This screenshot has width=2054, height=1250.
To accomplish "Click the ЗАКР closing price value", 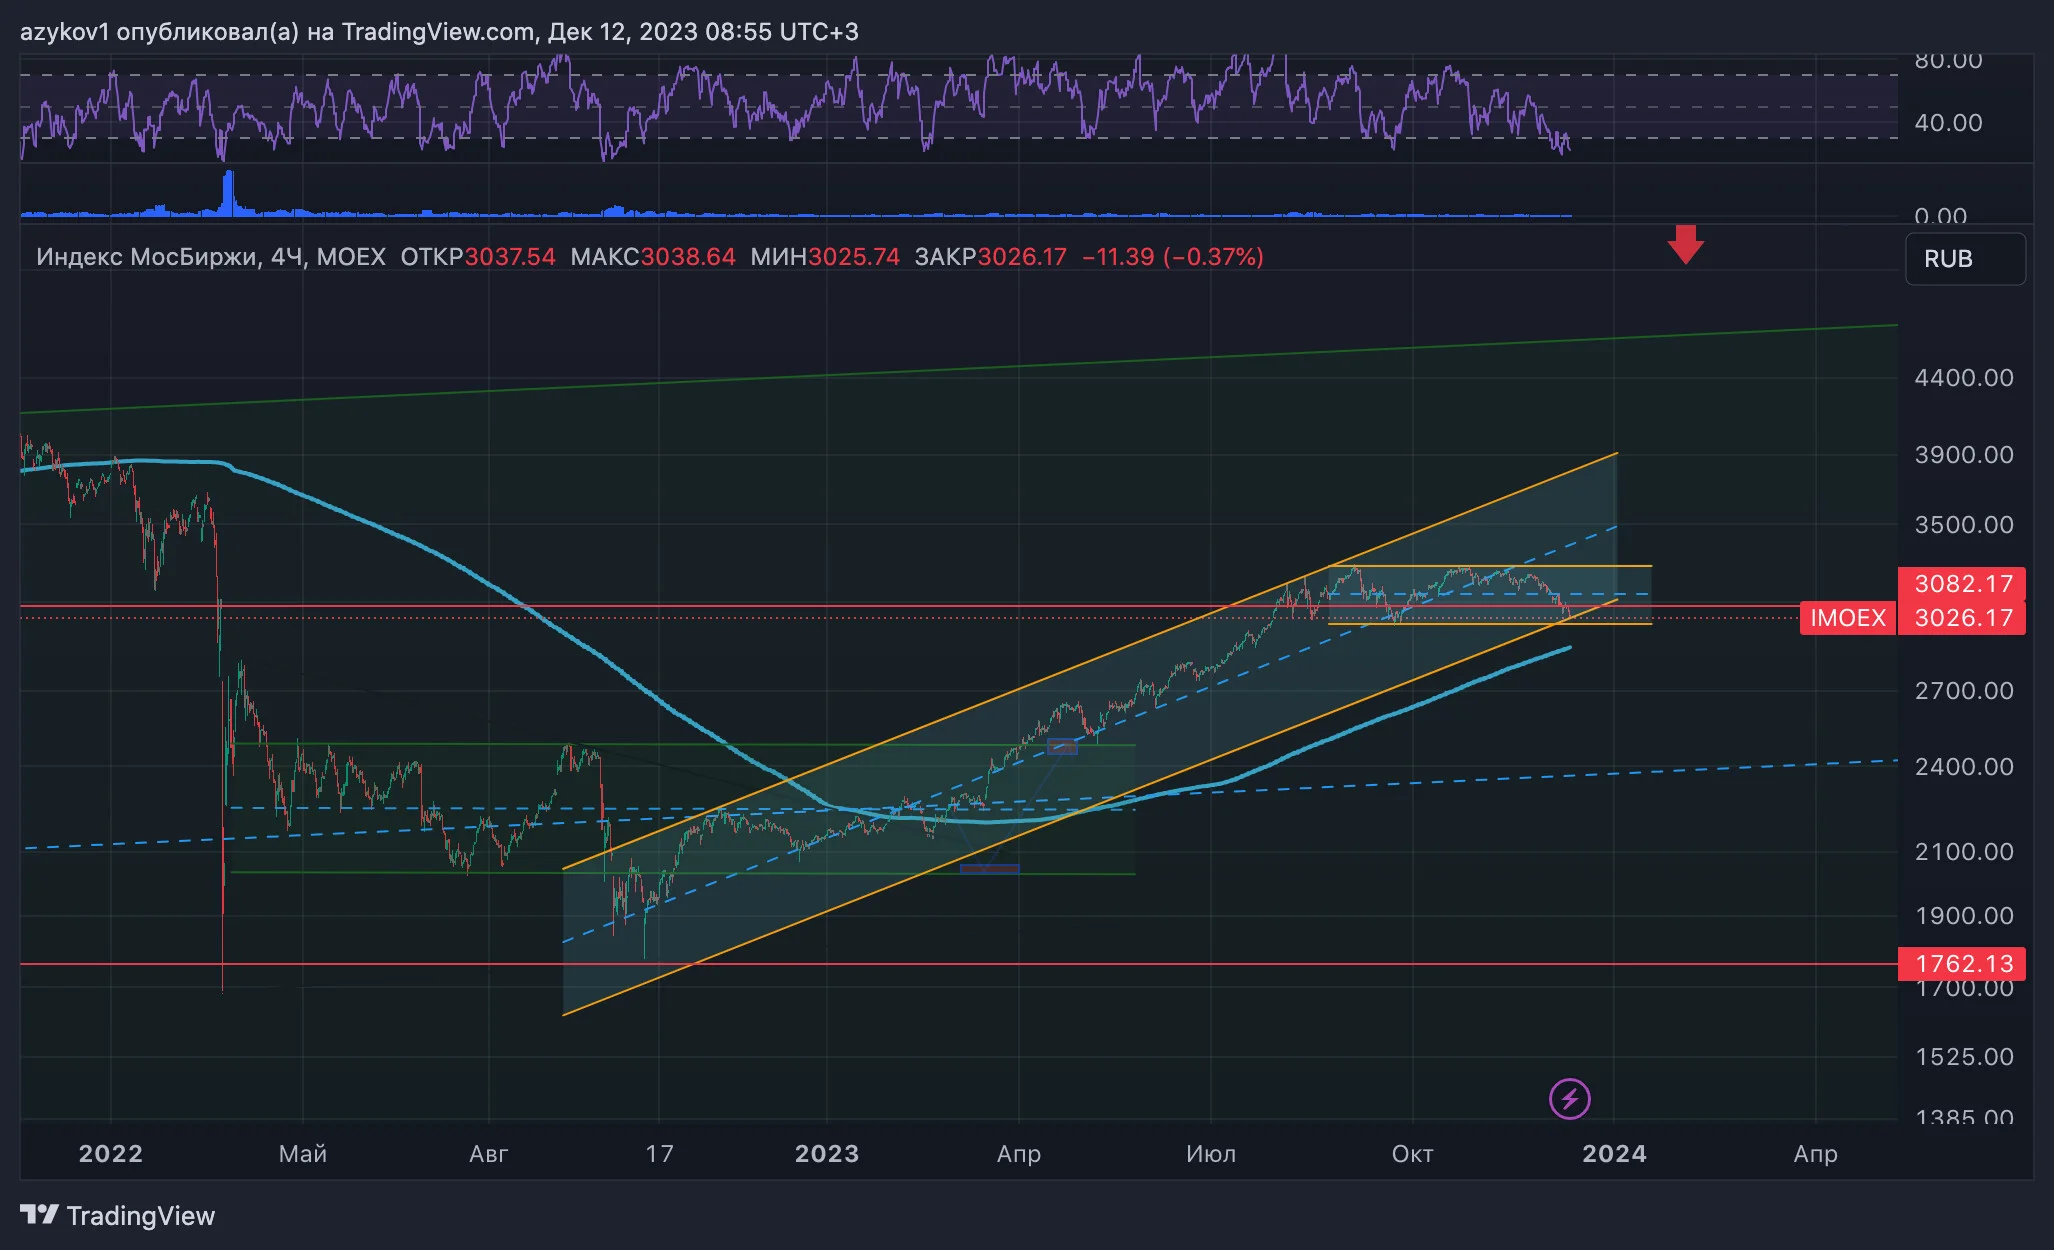I will (x=1021, y=257).
